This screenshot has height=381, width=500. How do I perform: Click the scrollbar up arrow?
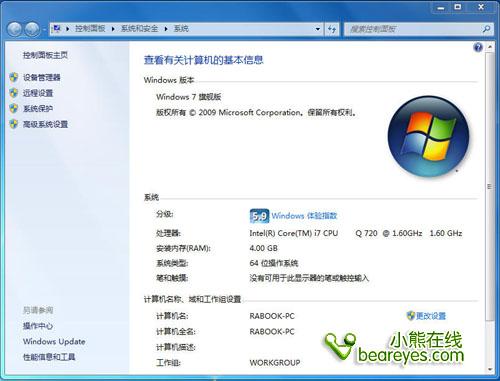coord(489,47)
